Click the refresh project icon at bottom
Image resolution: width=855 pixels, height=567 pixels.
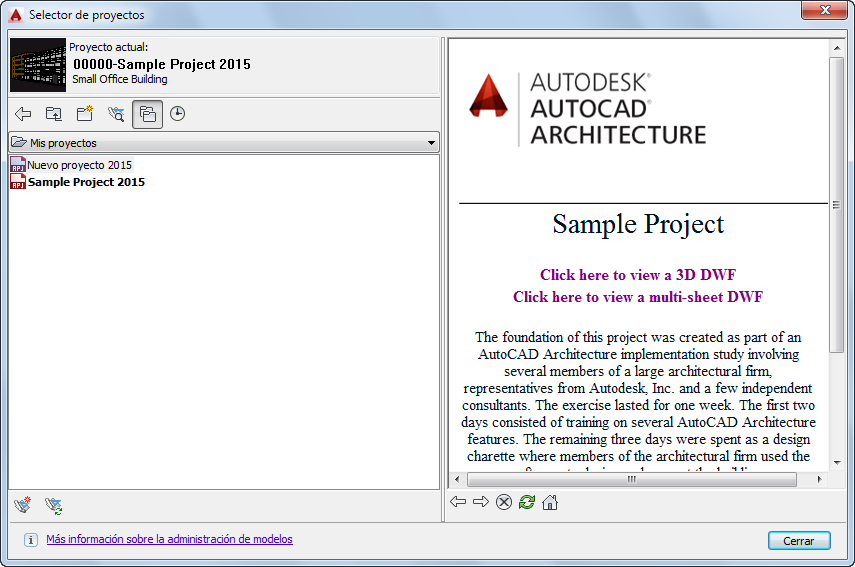[x=53, y=506]
